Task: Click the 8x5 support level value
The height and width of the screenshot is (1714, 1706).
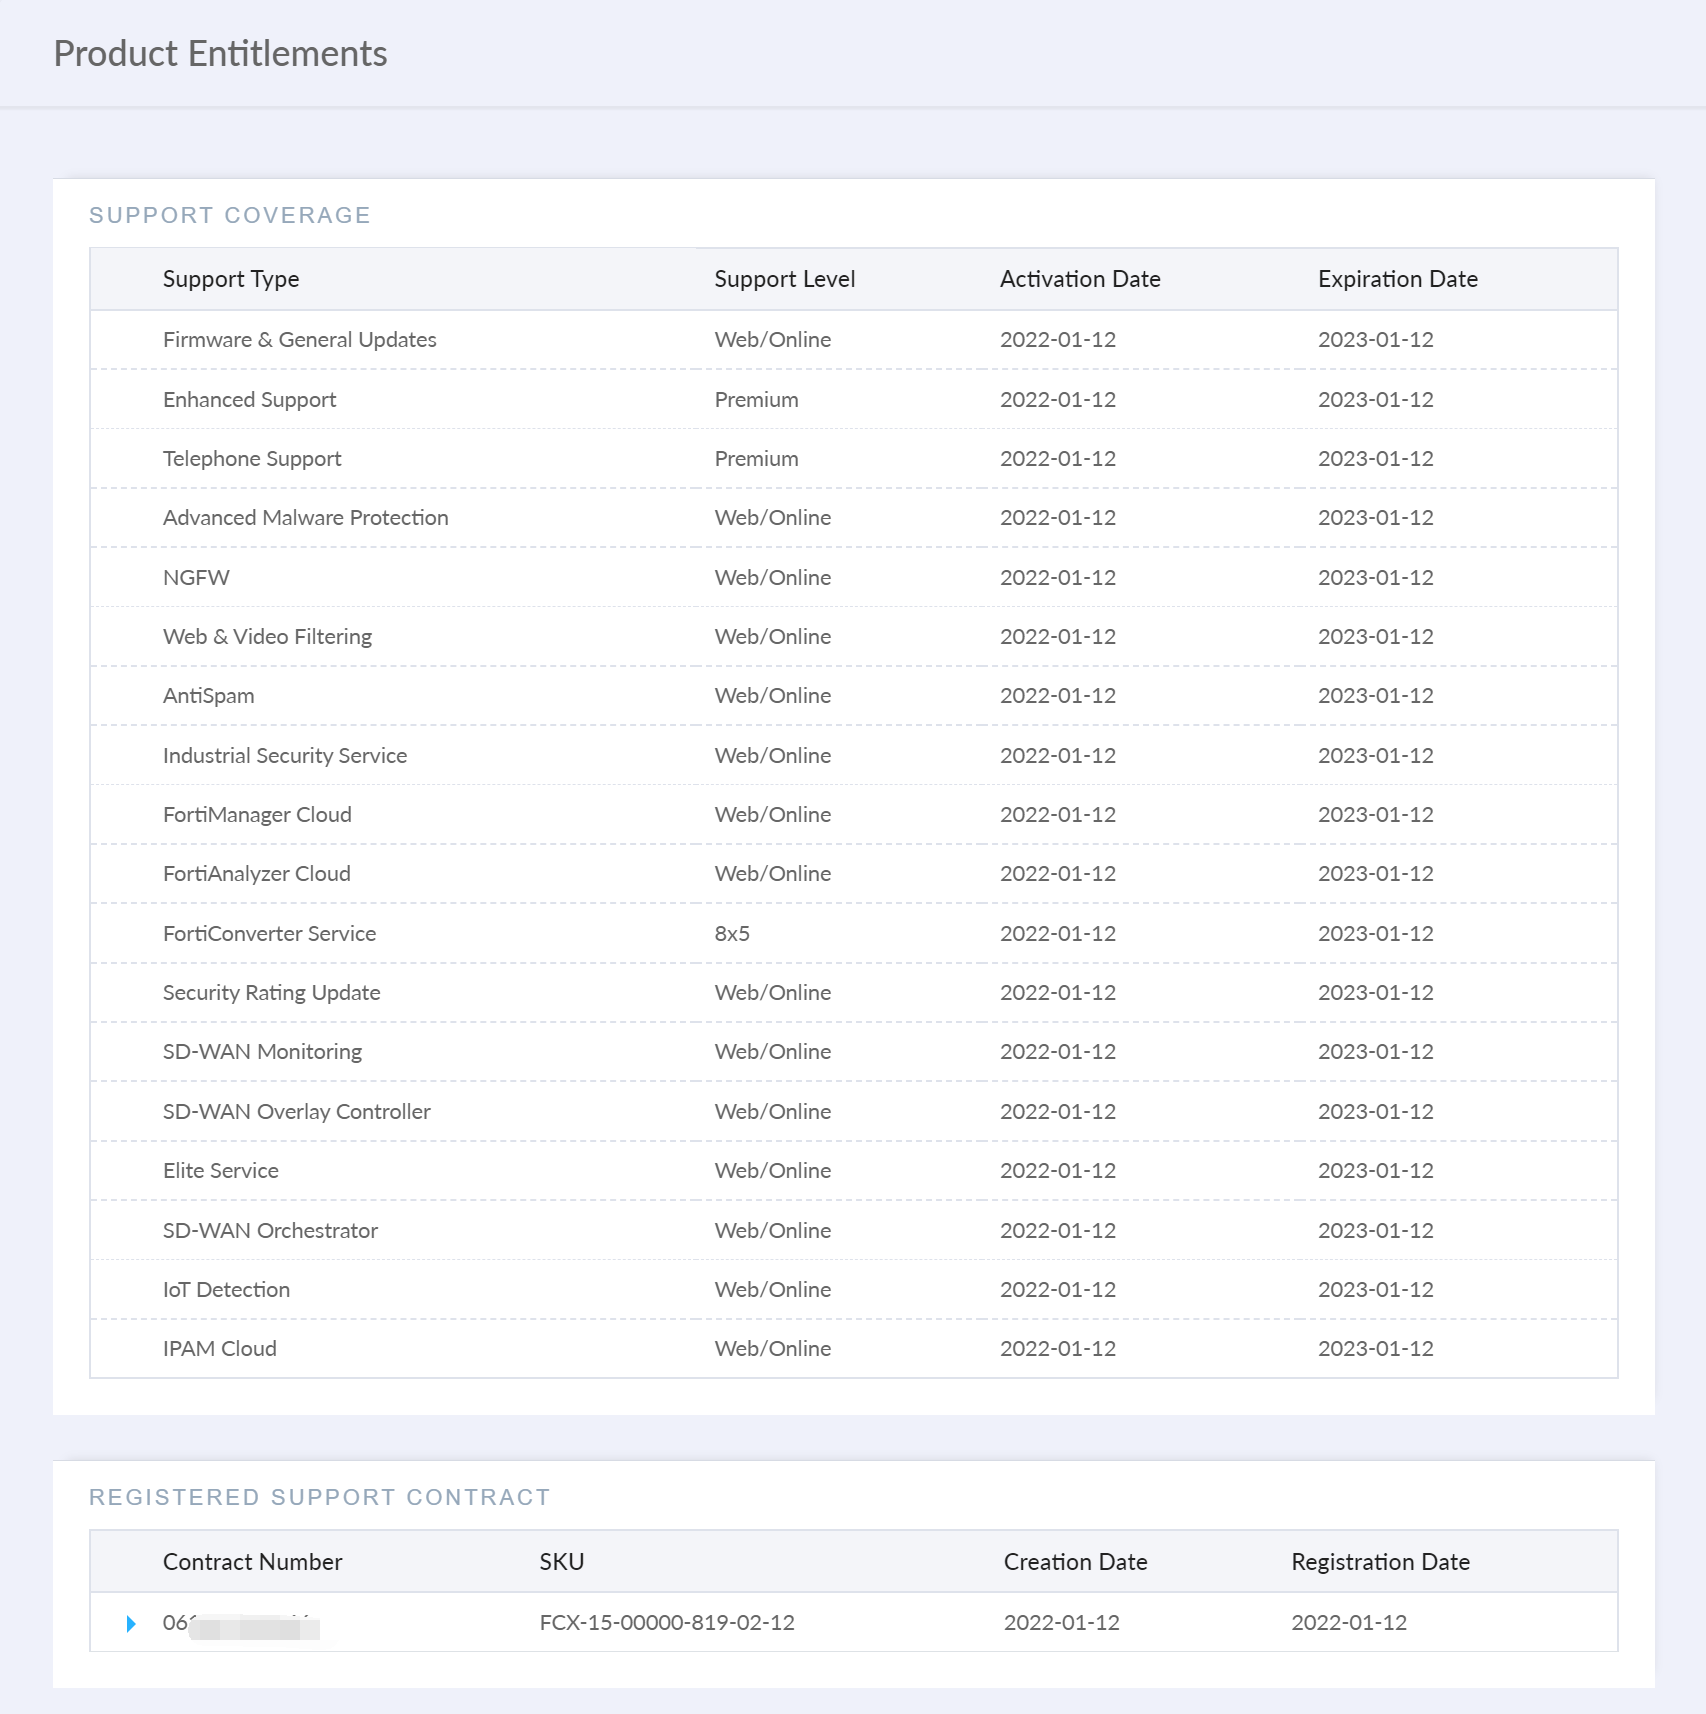Action: (x=732, y=934)
